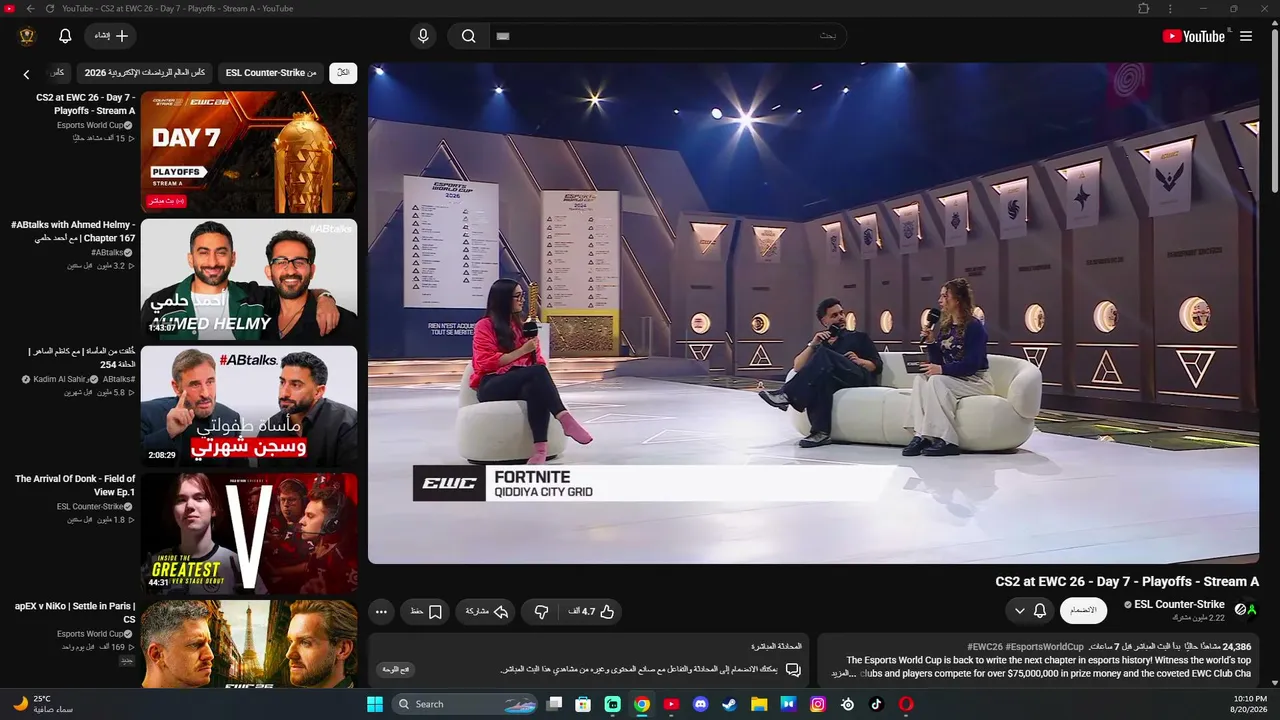Open the taskbar clock showing 10:10 PM
Screen dimensions: 1280x720
(x=1250, y=704)
